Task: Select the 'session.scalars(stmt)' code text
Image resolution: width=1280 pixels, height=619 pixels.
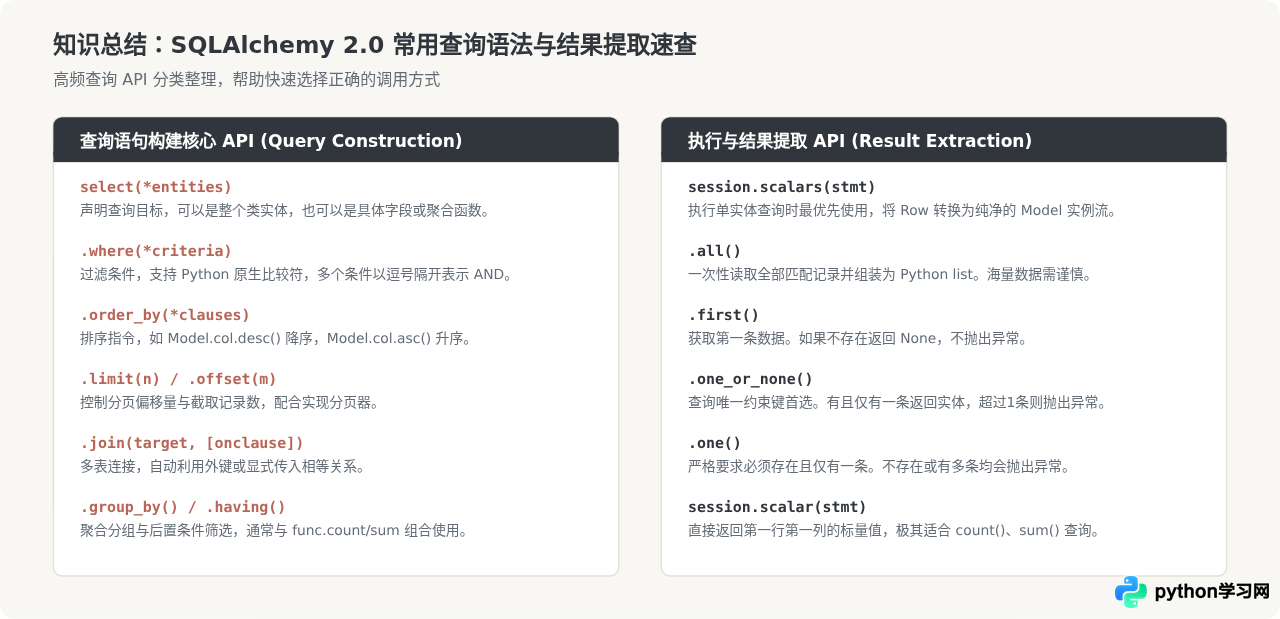Action: pyautogui.click(x=782, y=187)
